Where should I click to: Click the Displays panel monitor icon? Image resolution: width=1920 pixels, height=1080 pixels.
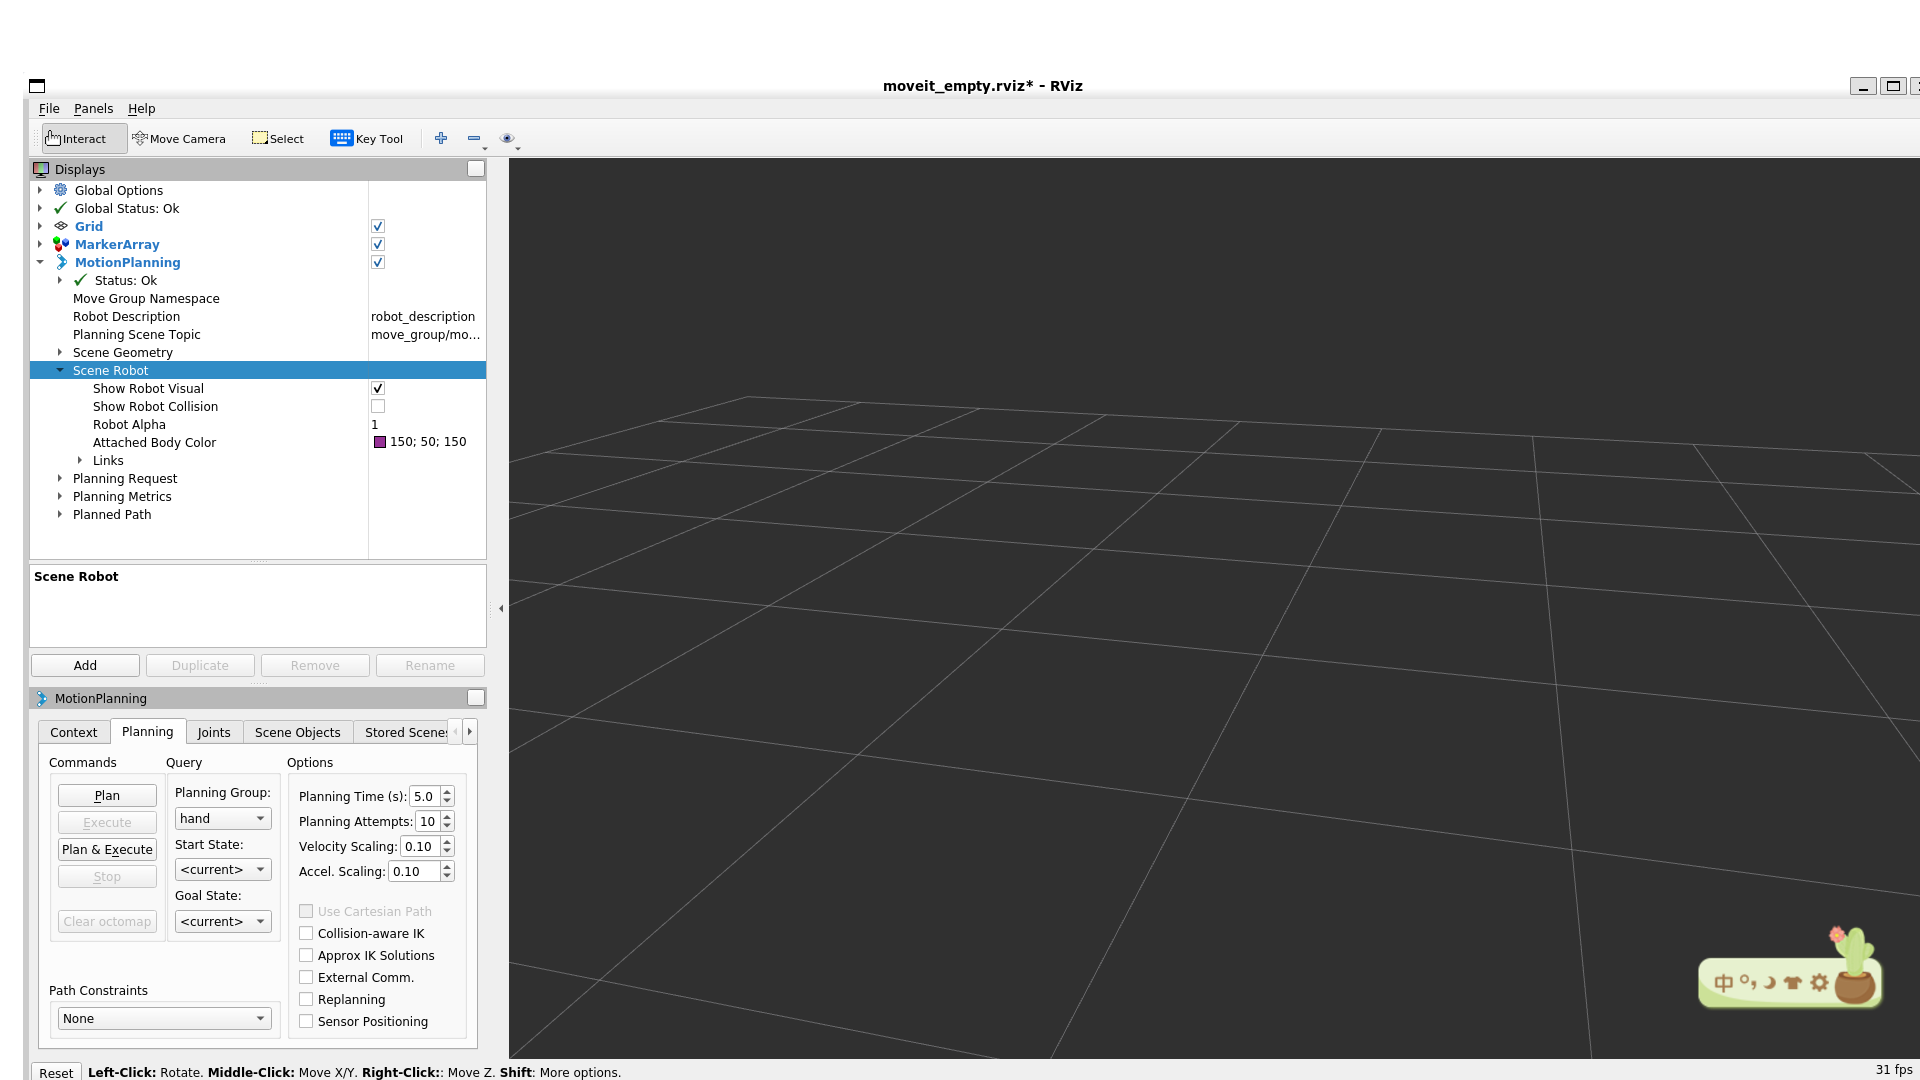click(x=41, y=169)
